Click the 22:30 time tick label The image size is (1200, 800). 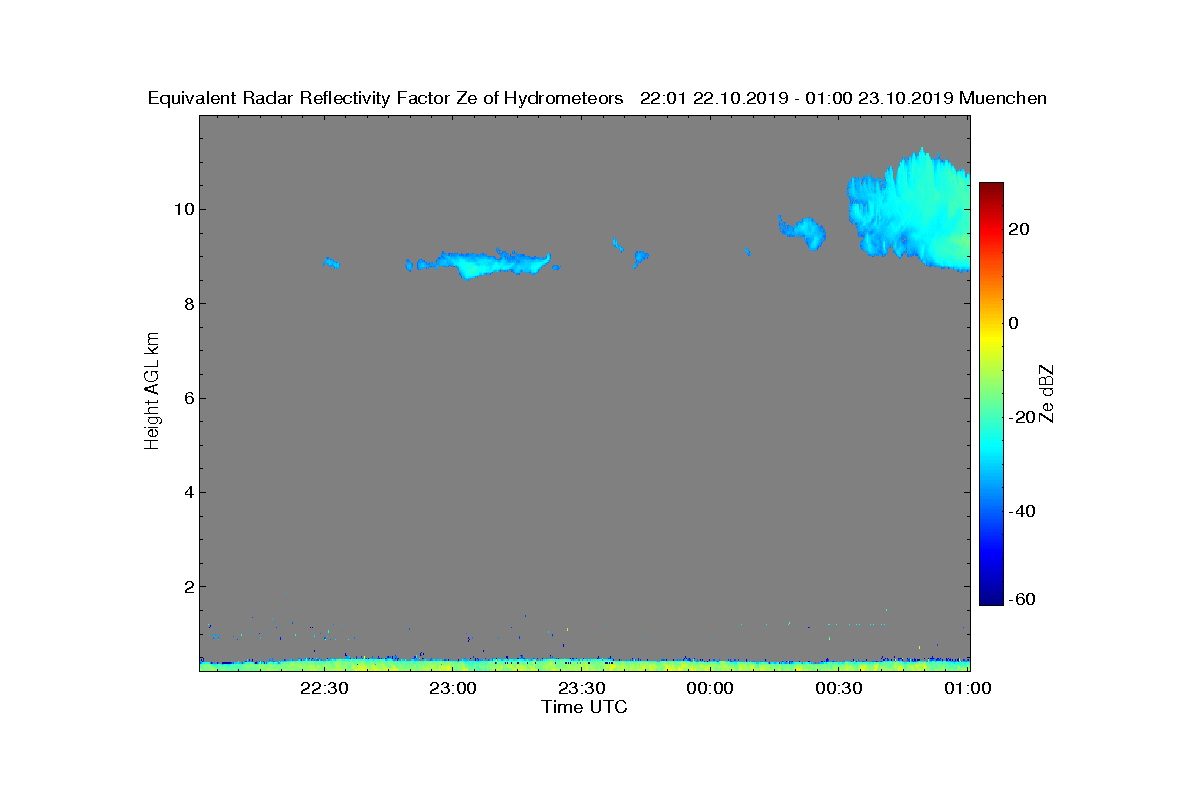coord(324,688)
